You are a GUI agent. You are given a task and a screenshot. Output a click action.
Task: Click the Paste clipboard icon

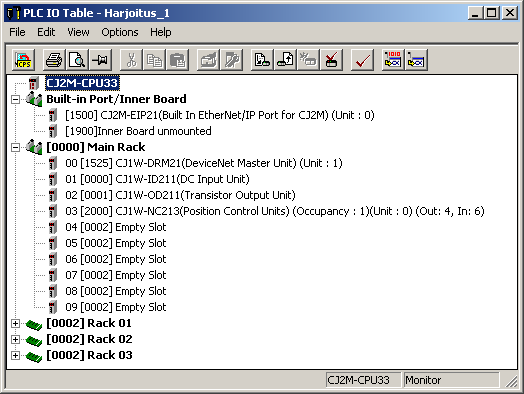click(x=177, y=60)
